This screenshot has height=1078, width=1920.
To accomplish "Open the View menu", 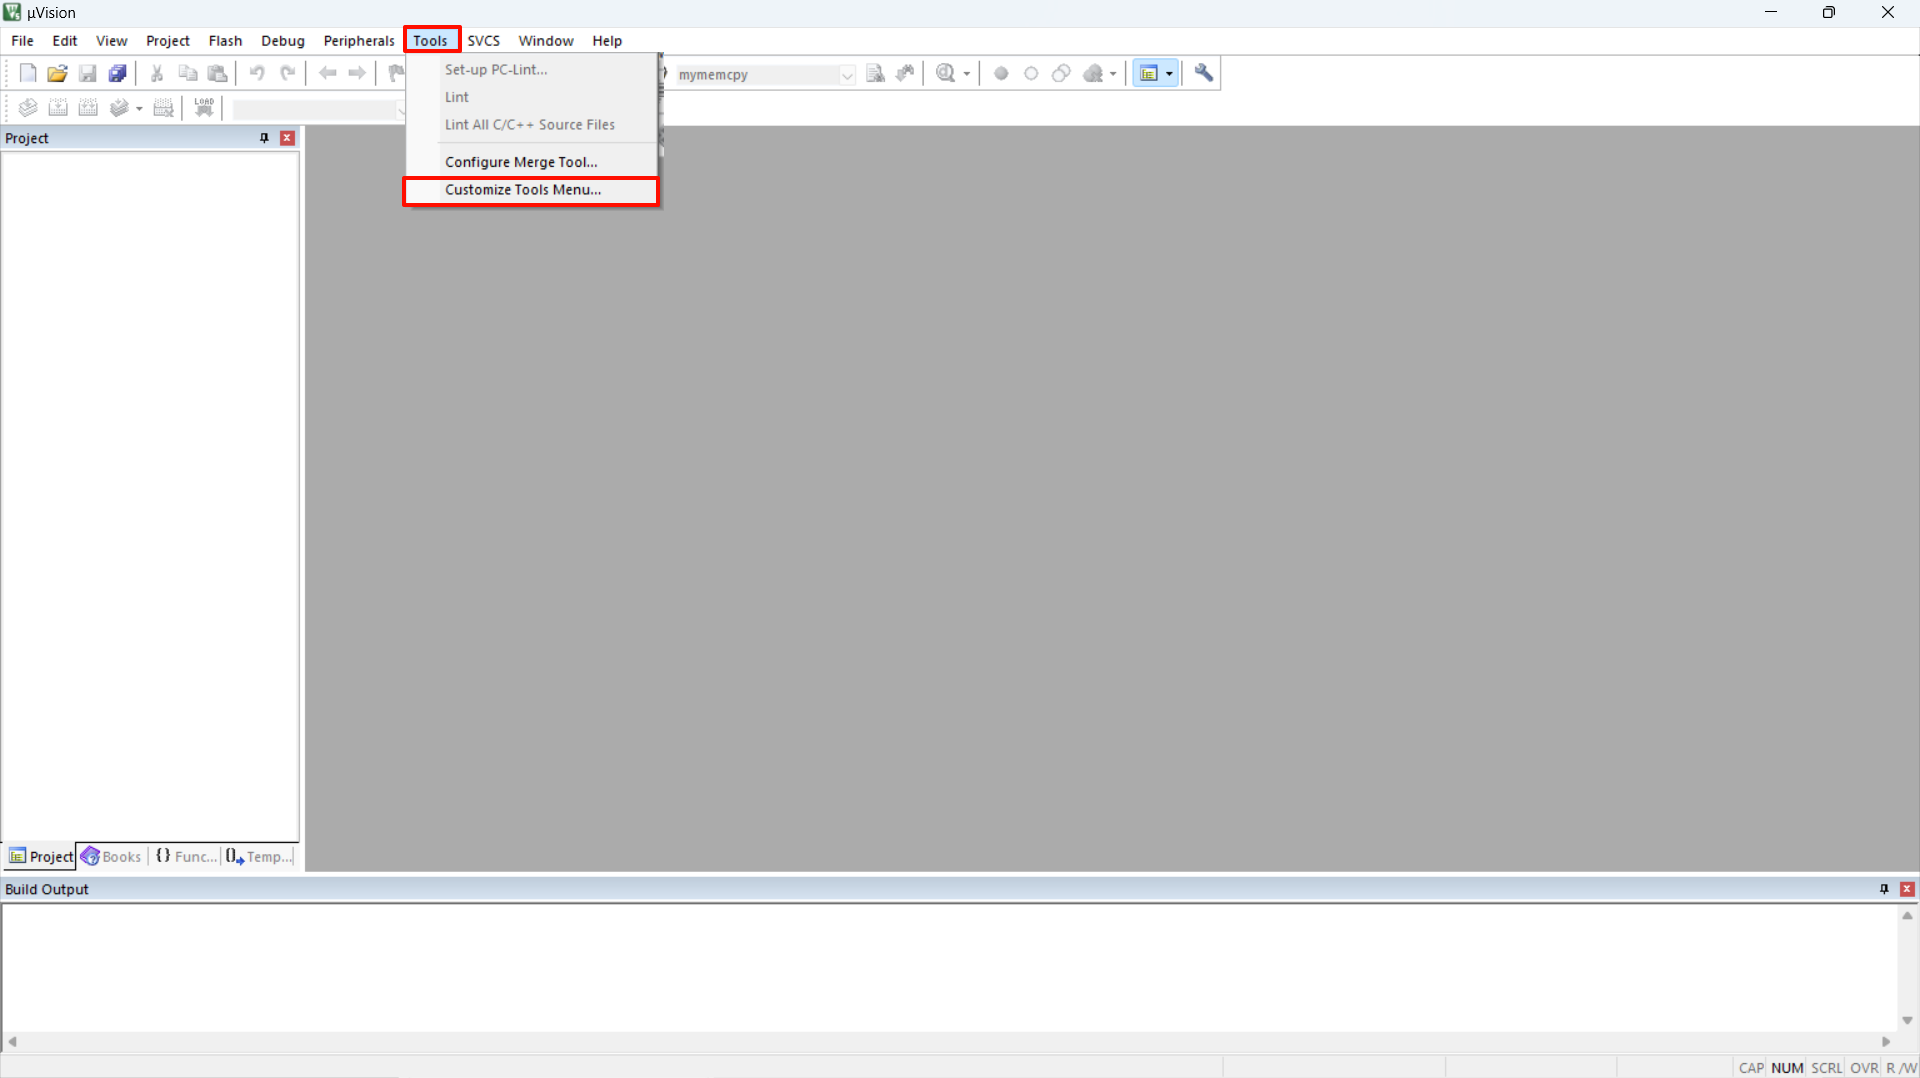I will [x=112, y=40].
